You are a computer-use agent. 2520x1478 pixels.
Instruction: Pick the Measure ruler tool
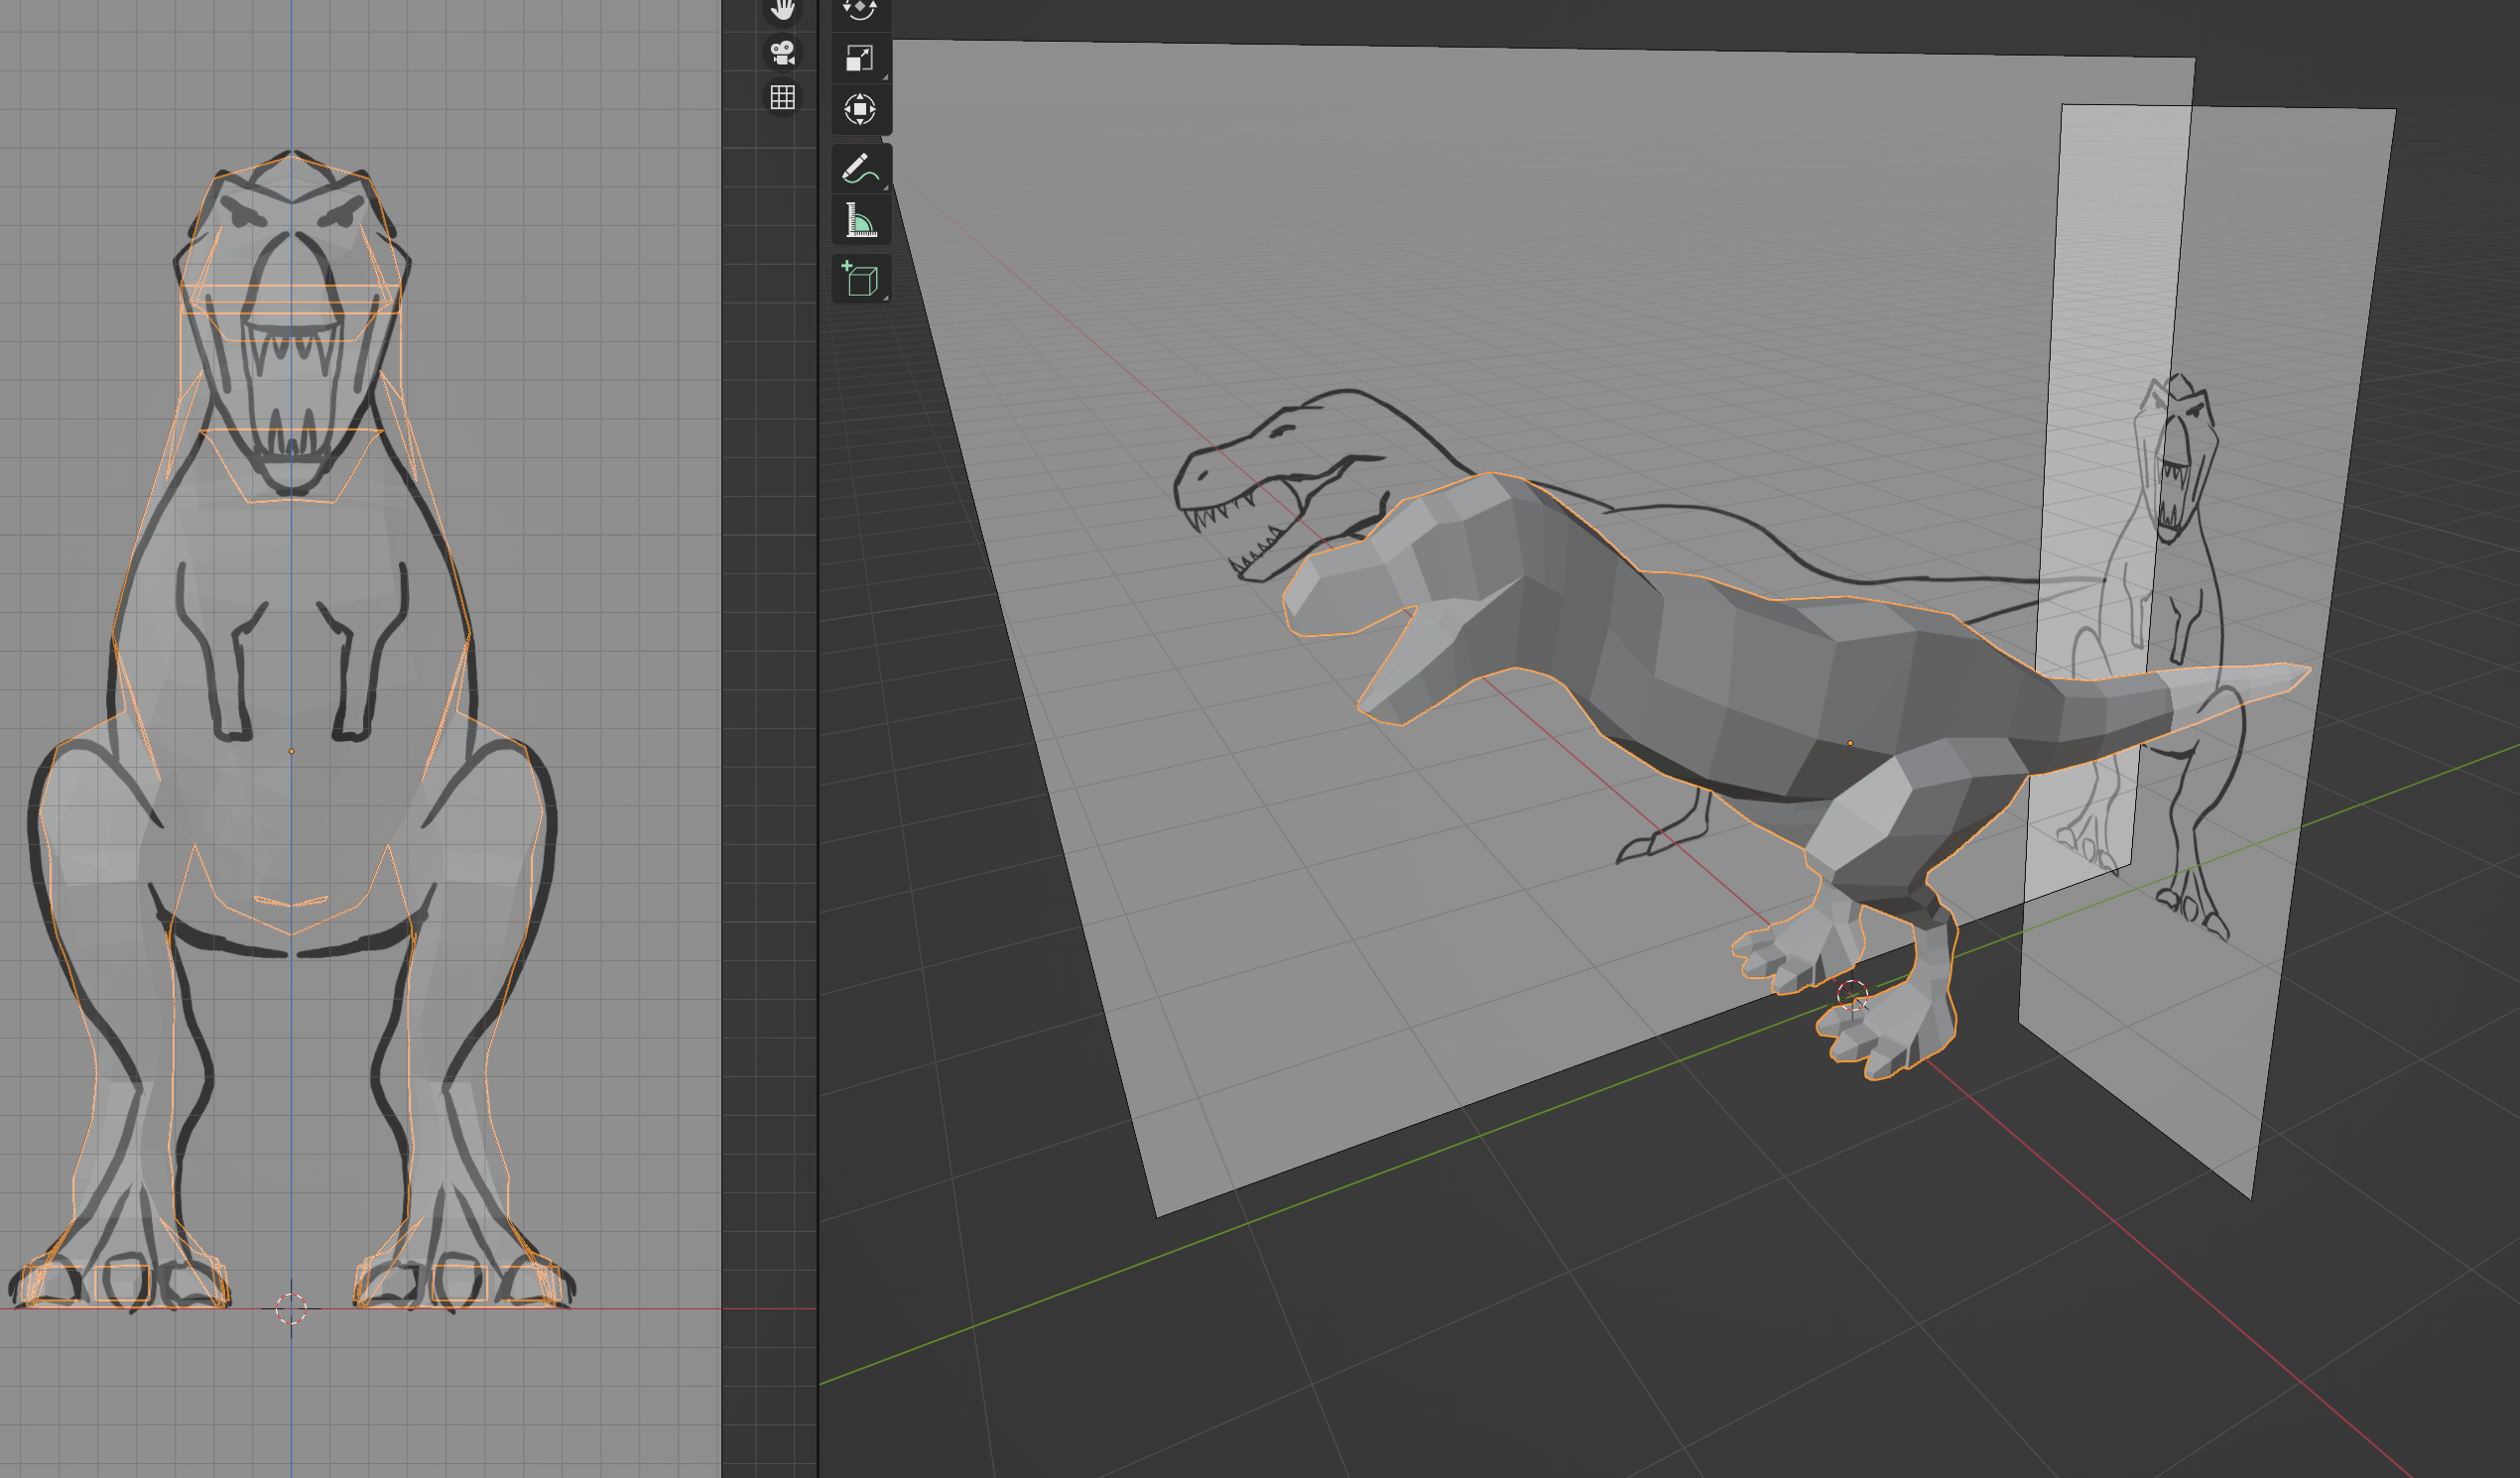[x=859, y=221]
